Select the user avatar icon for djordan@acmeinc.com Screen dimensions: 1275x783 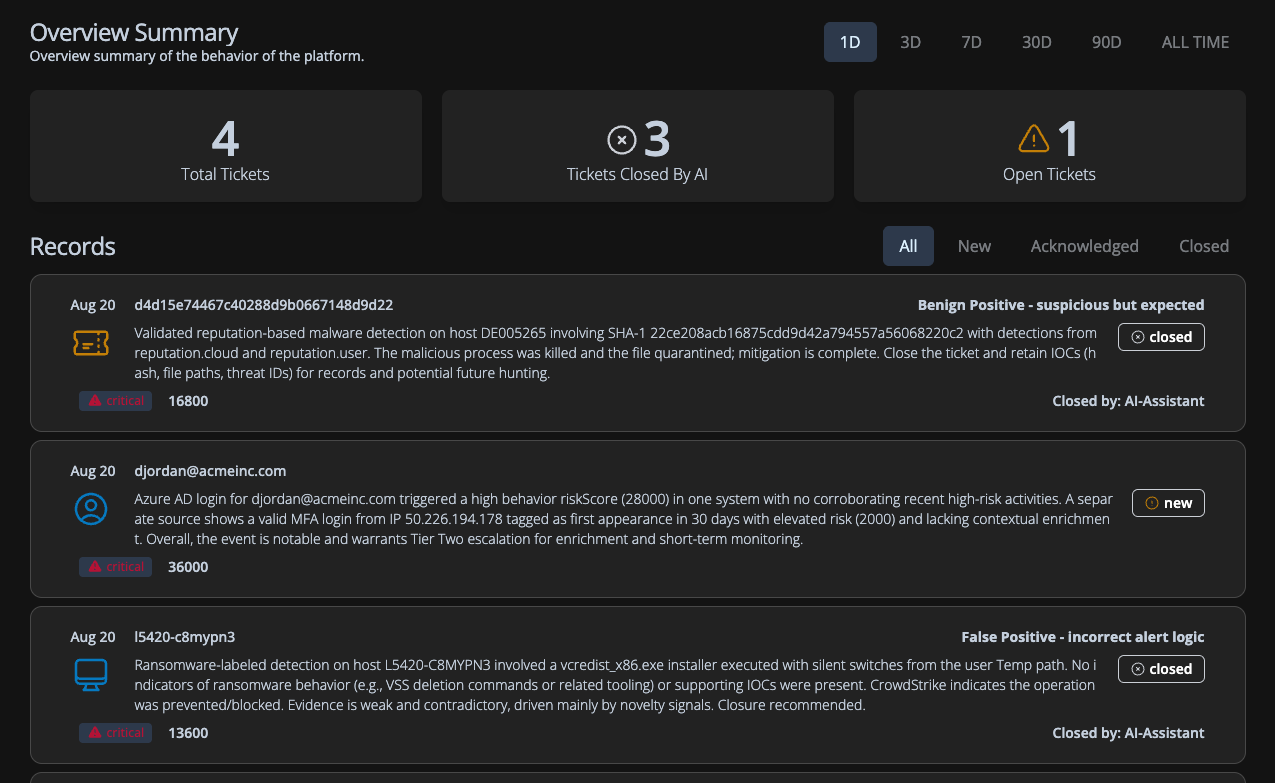coord(92,508)
